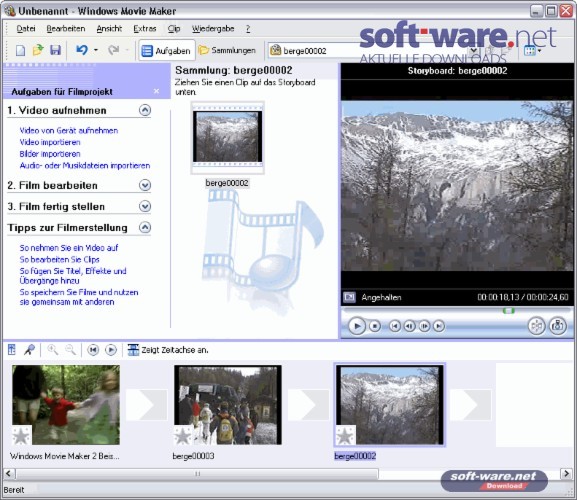577x500 pixels.
Task: Click the storyboard scrollbar right arrow
Action: pyautogui.click(x=566, y=474)
